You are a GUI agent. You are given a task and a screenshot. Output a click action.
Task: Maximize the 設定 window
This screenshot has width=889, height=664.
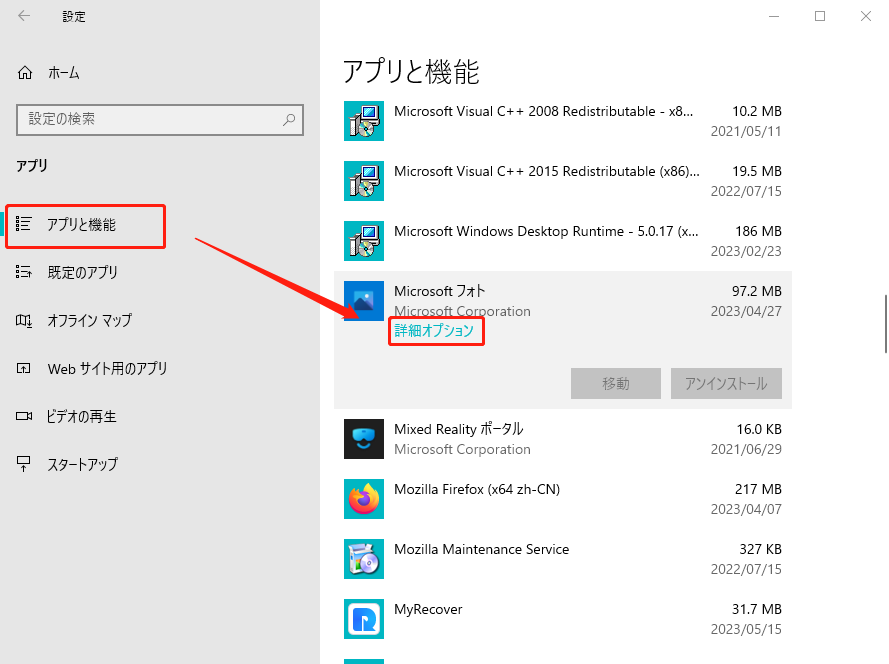coord(820,16)
